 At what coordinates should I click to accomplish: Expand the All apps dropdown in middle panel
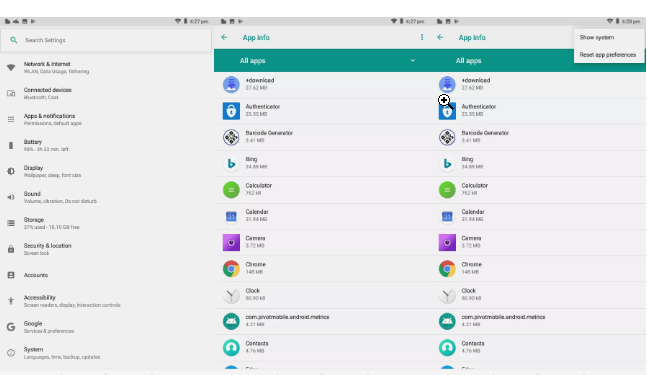413,61
